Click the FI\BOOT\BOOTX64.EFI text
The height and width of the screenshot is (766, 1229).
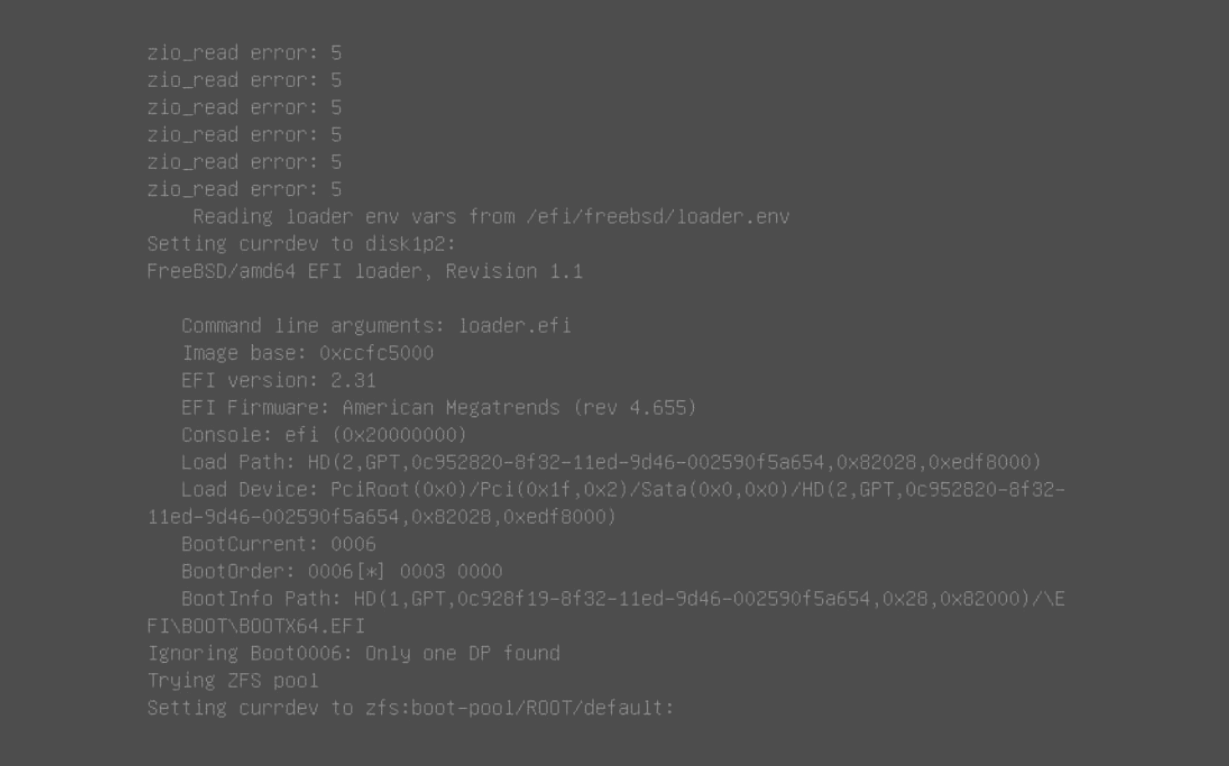click(256, 626)
